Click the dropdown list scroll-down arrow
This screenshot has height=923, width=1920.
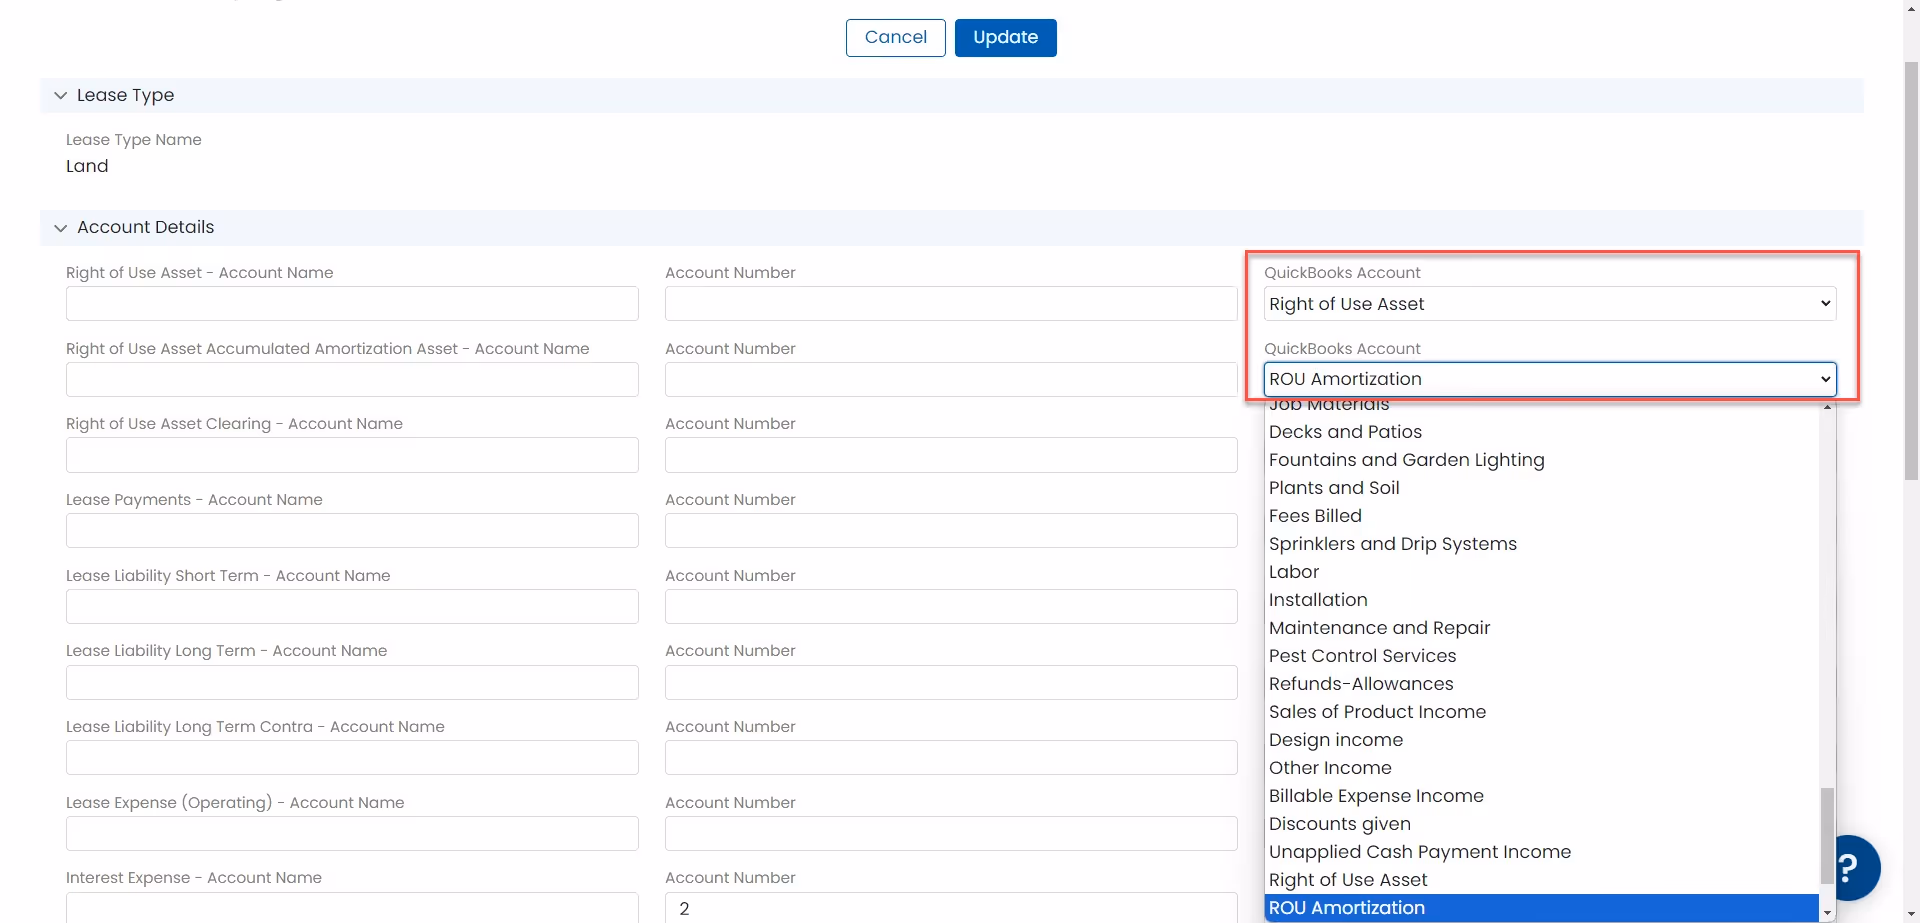(1828, 913)
